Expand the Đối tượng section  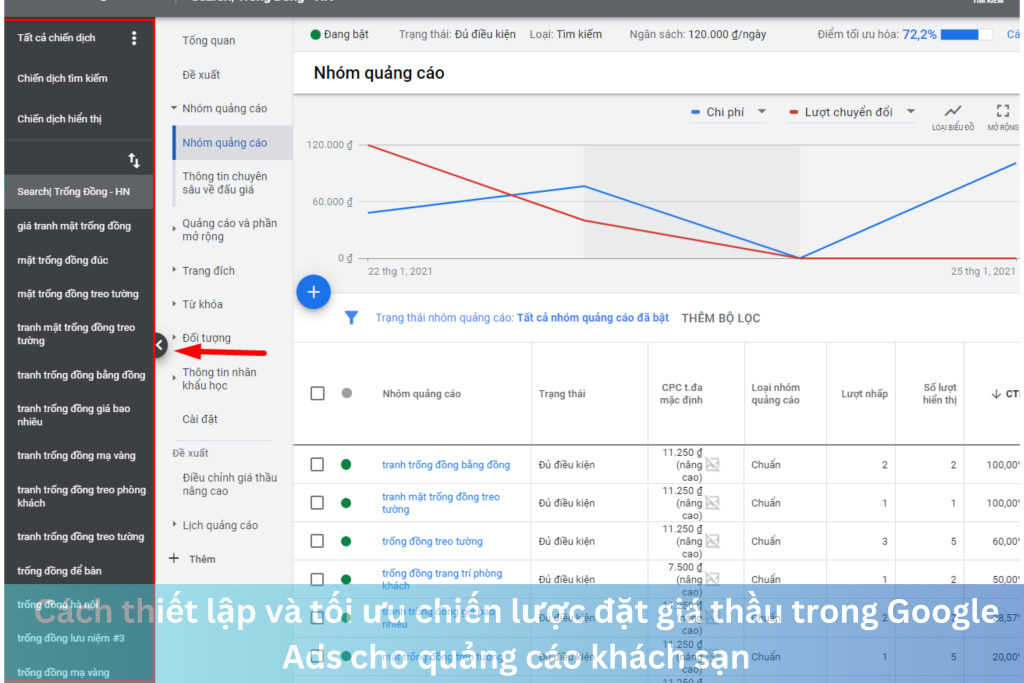(x=174, y=338)
